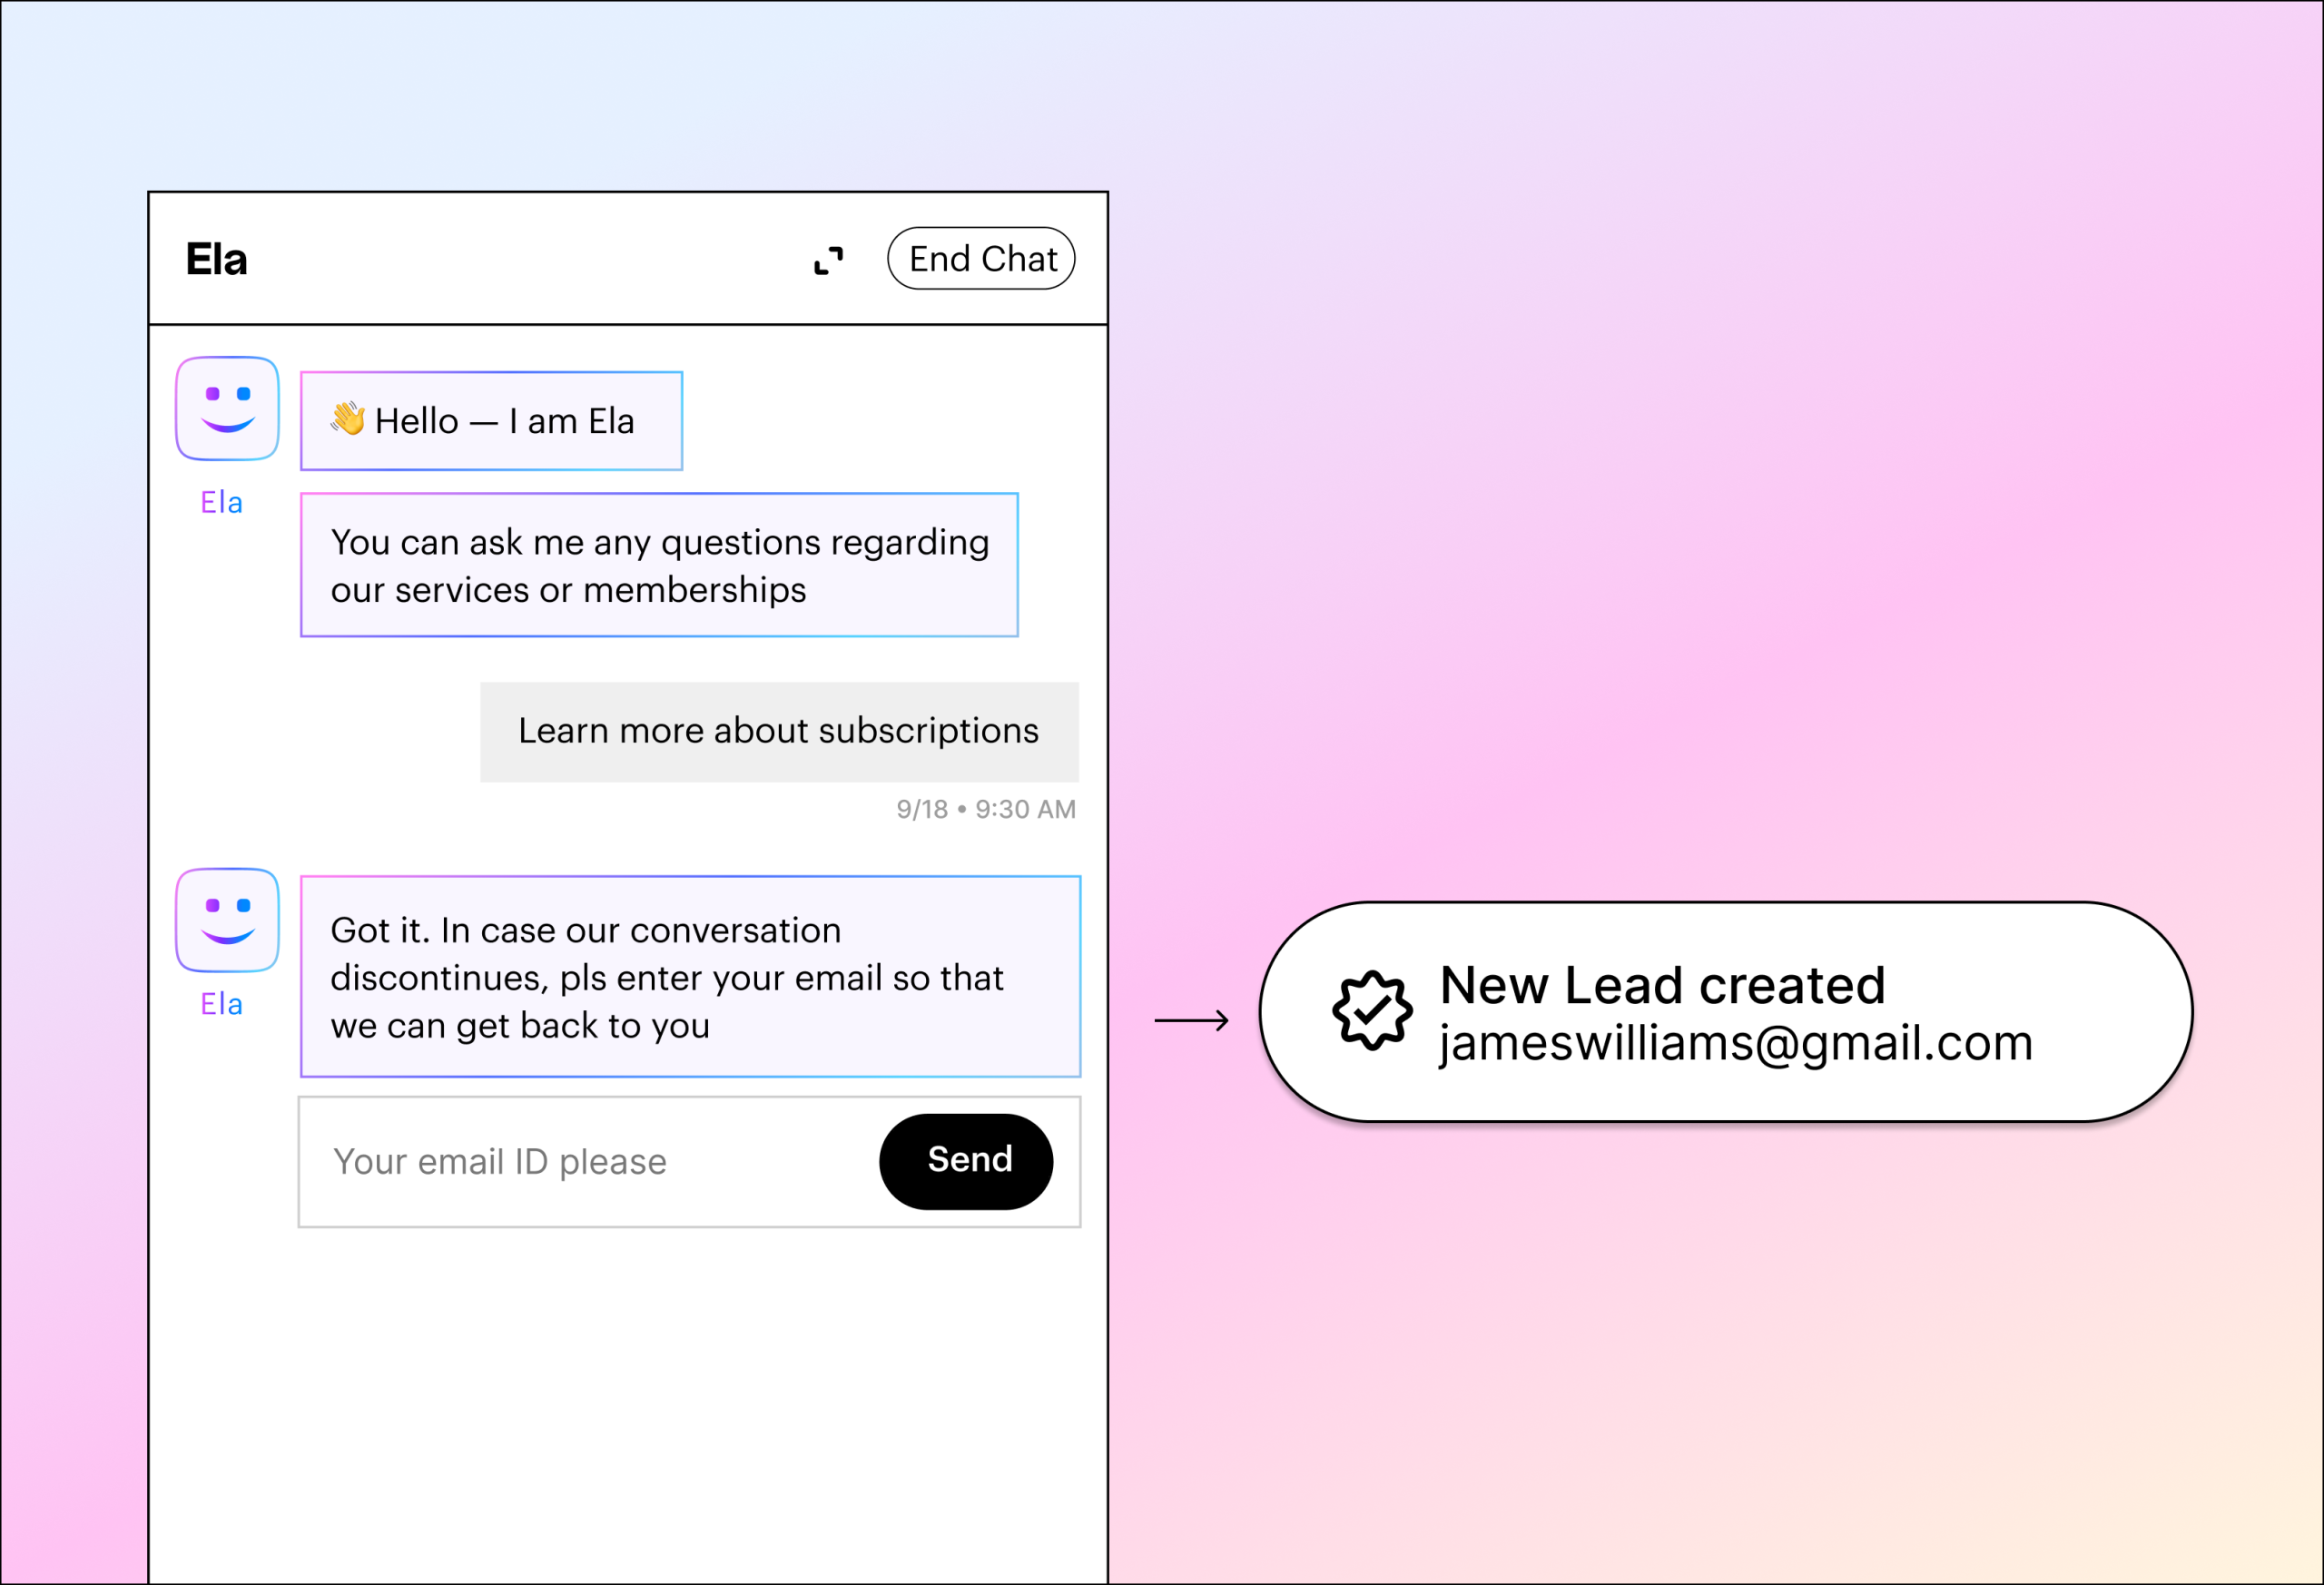Click the top Ela avatar icon
Image resolution: width=2324 pixels, height=1585 pixels.
click(x=227, y=408)
